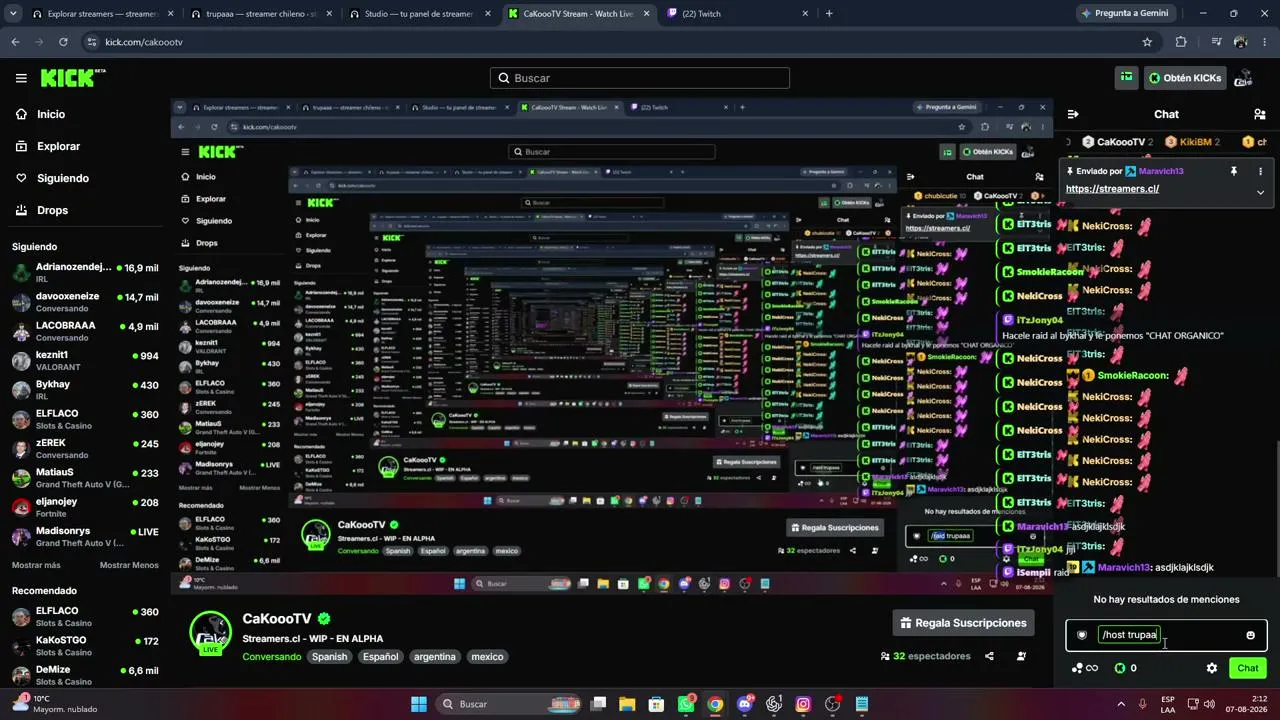The width and height of the screenshot is (1280, 720).
Task: Click the CaKoooTV channel avatar
Action: click(x=210, y=632)
